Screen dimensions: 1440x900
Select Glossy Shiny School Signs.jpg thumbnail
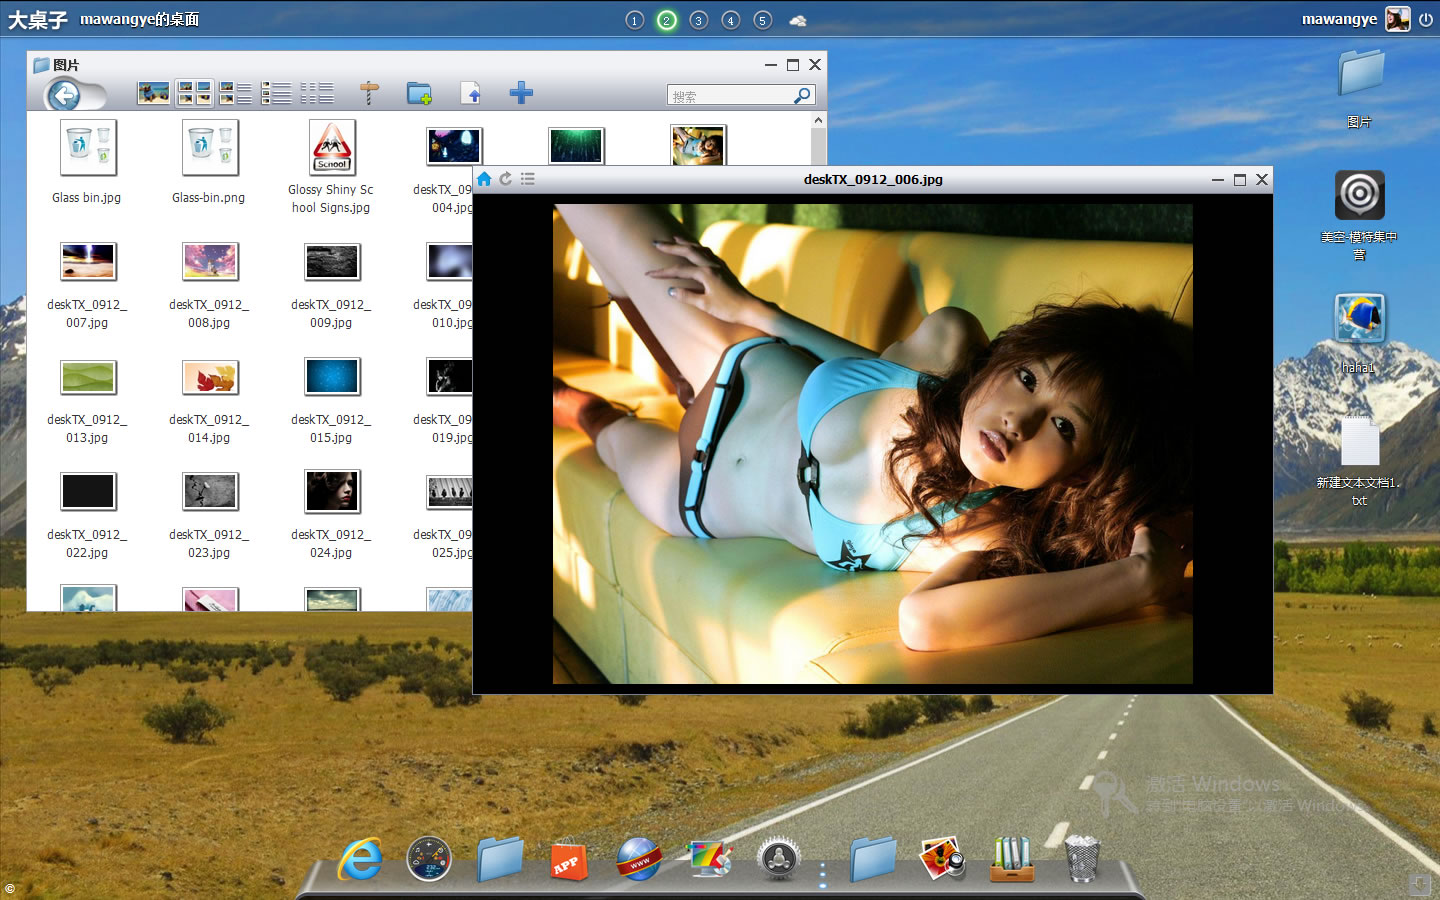pos(332,147)
